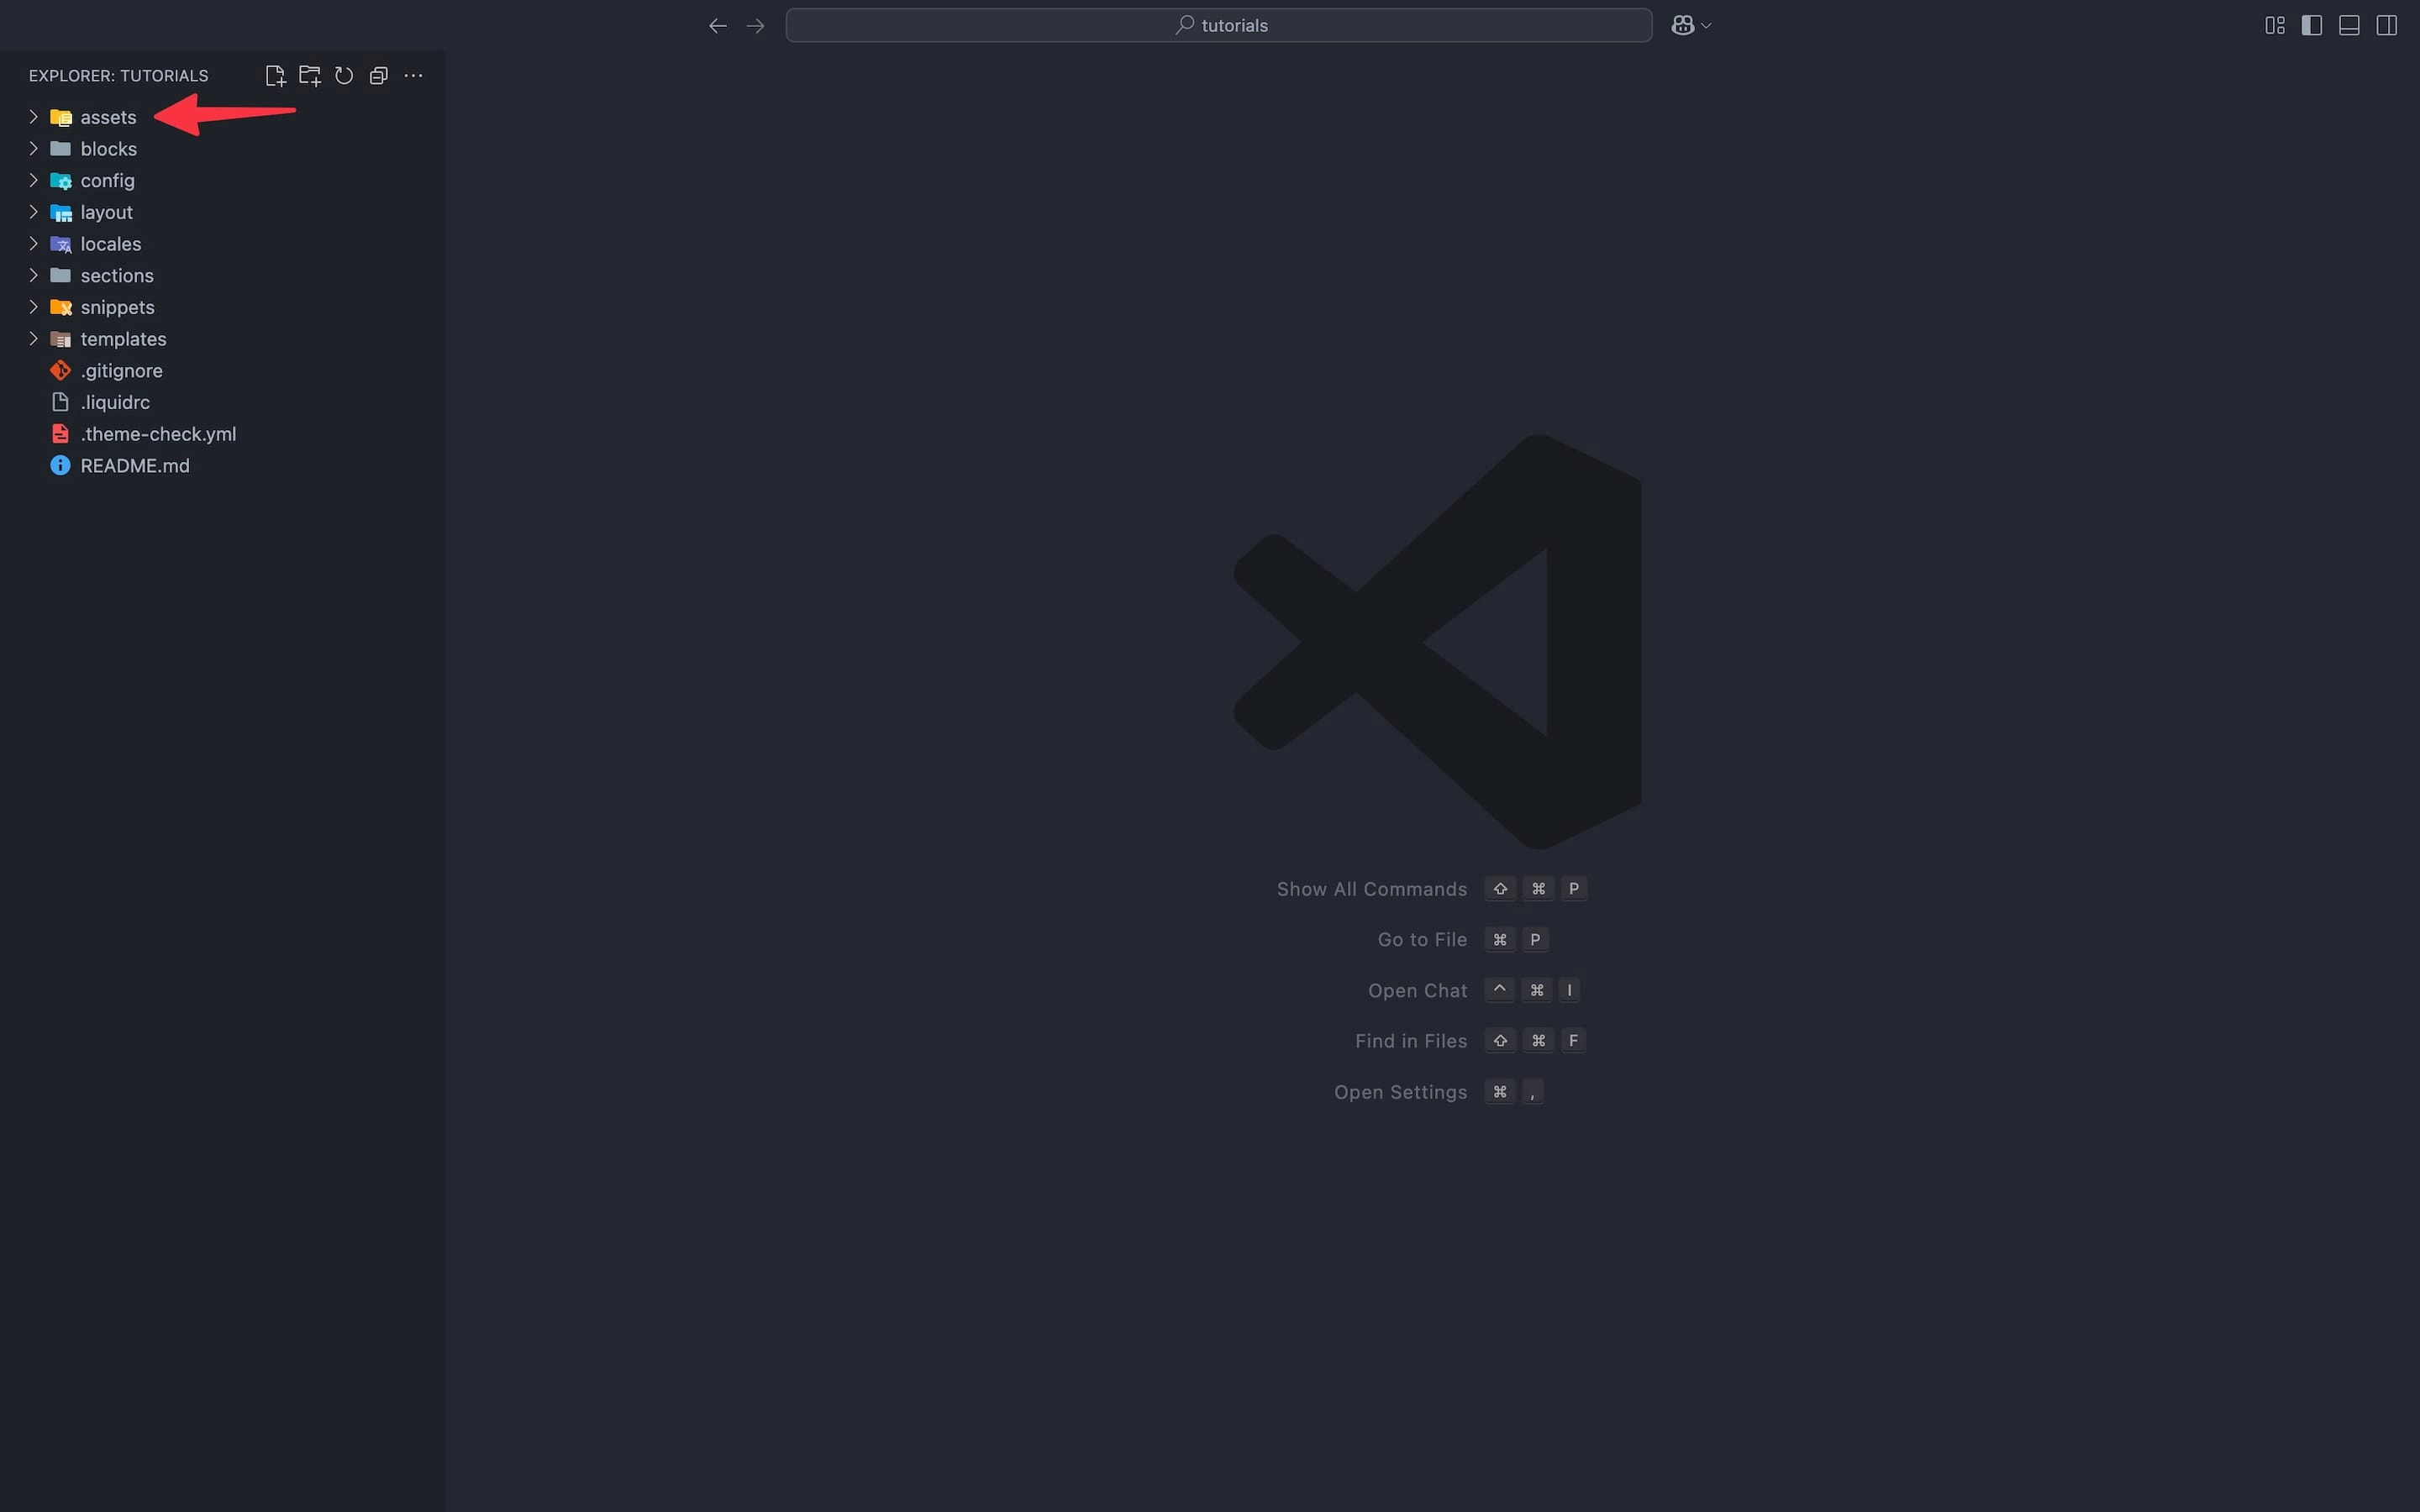Expand the sections folder chevron

[x=33, y=275]
